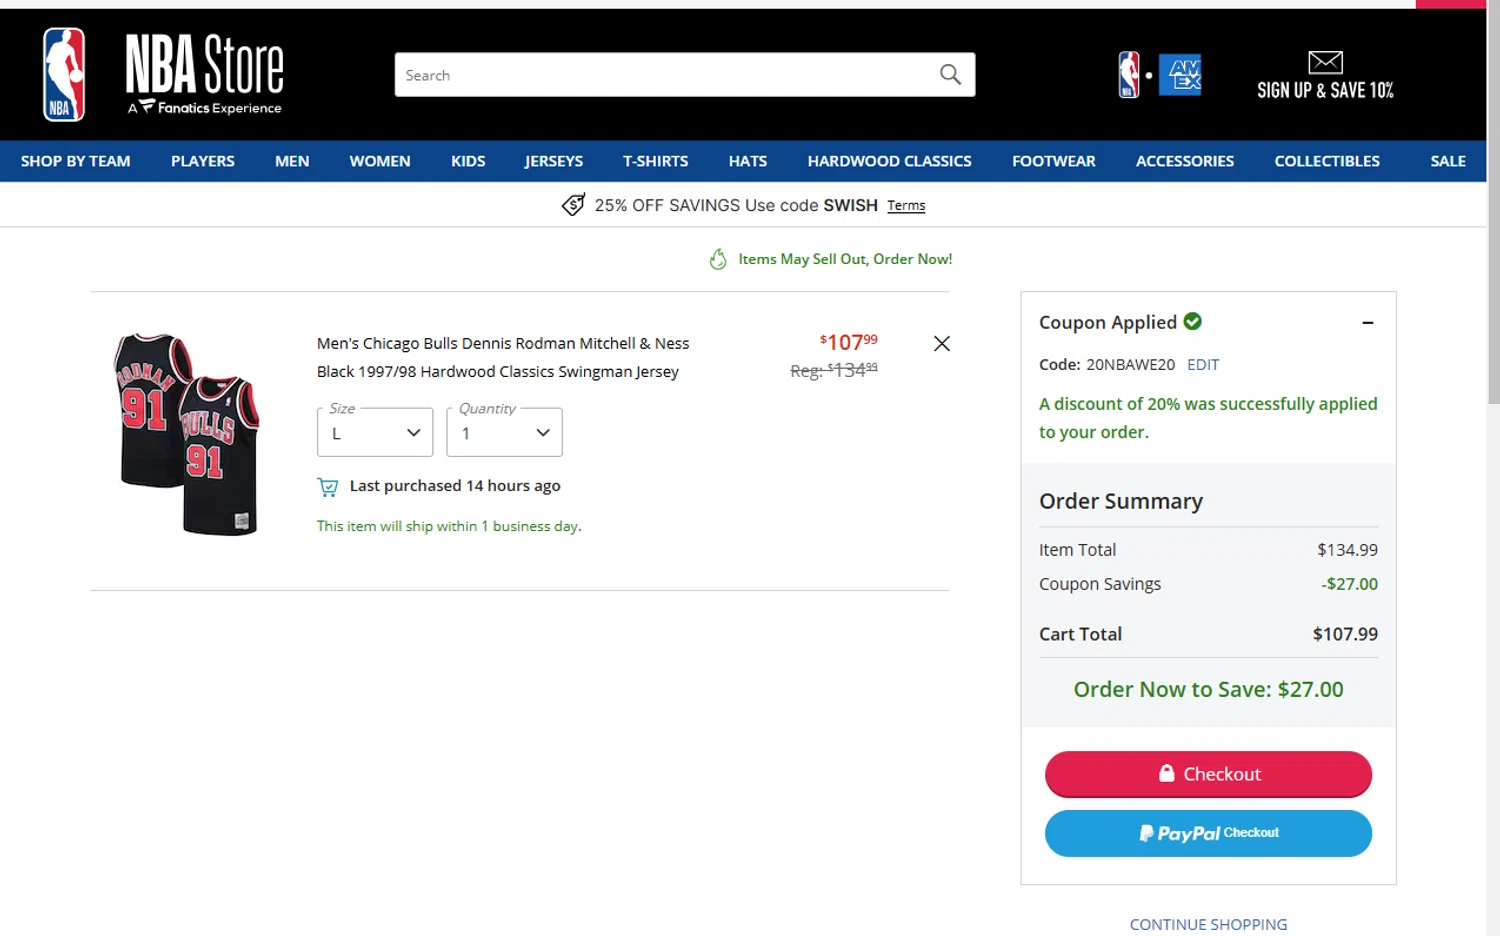
Task: Open the T-Shirts menu
Action: coord(656,161)
